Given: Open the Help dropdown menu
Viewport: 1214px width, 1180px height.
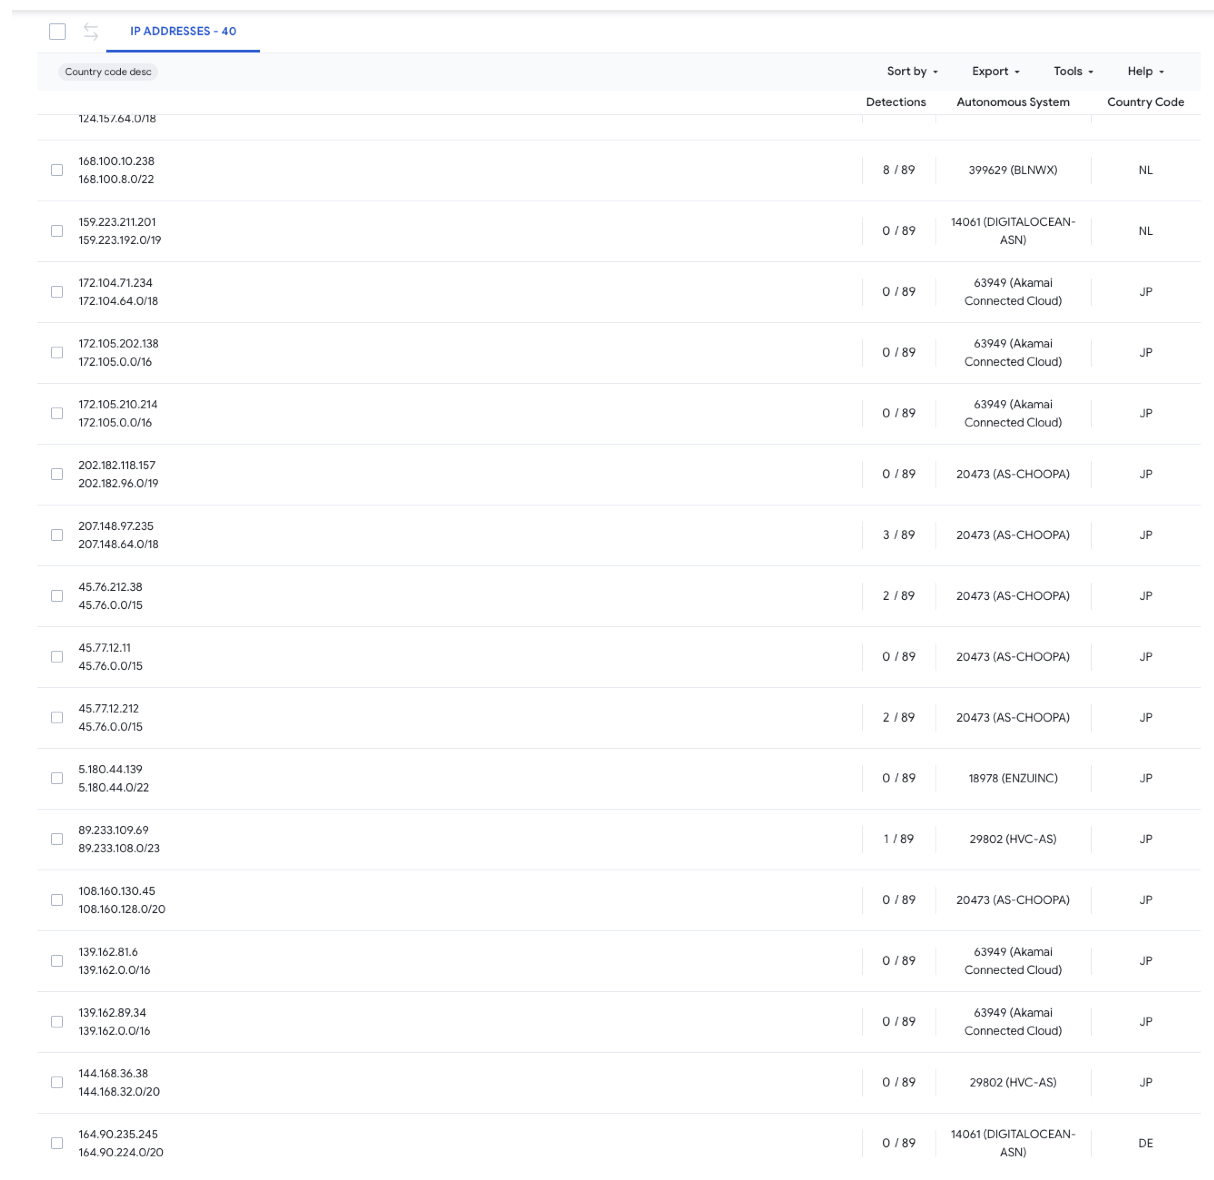Looking at the screenshot, I should [1146, 72].
